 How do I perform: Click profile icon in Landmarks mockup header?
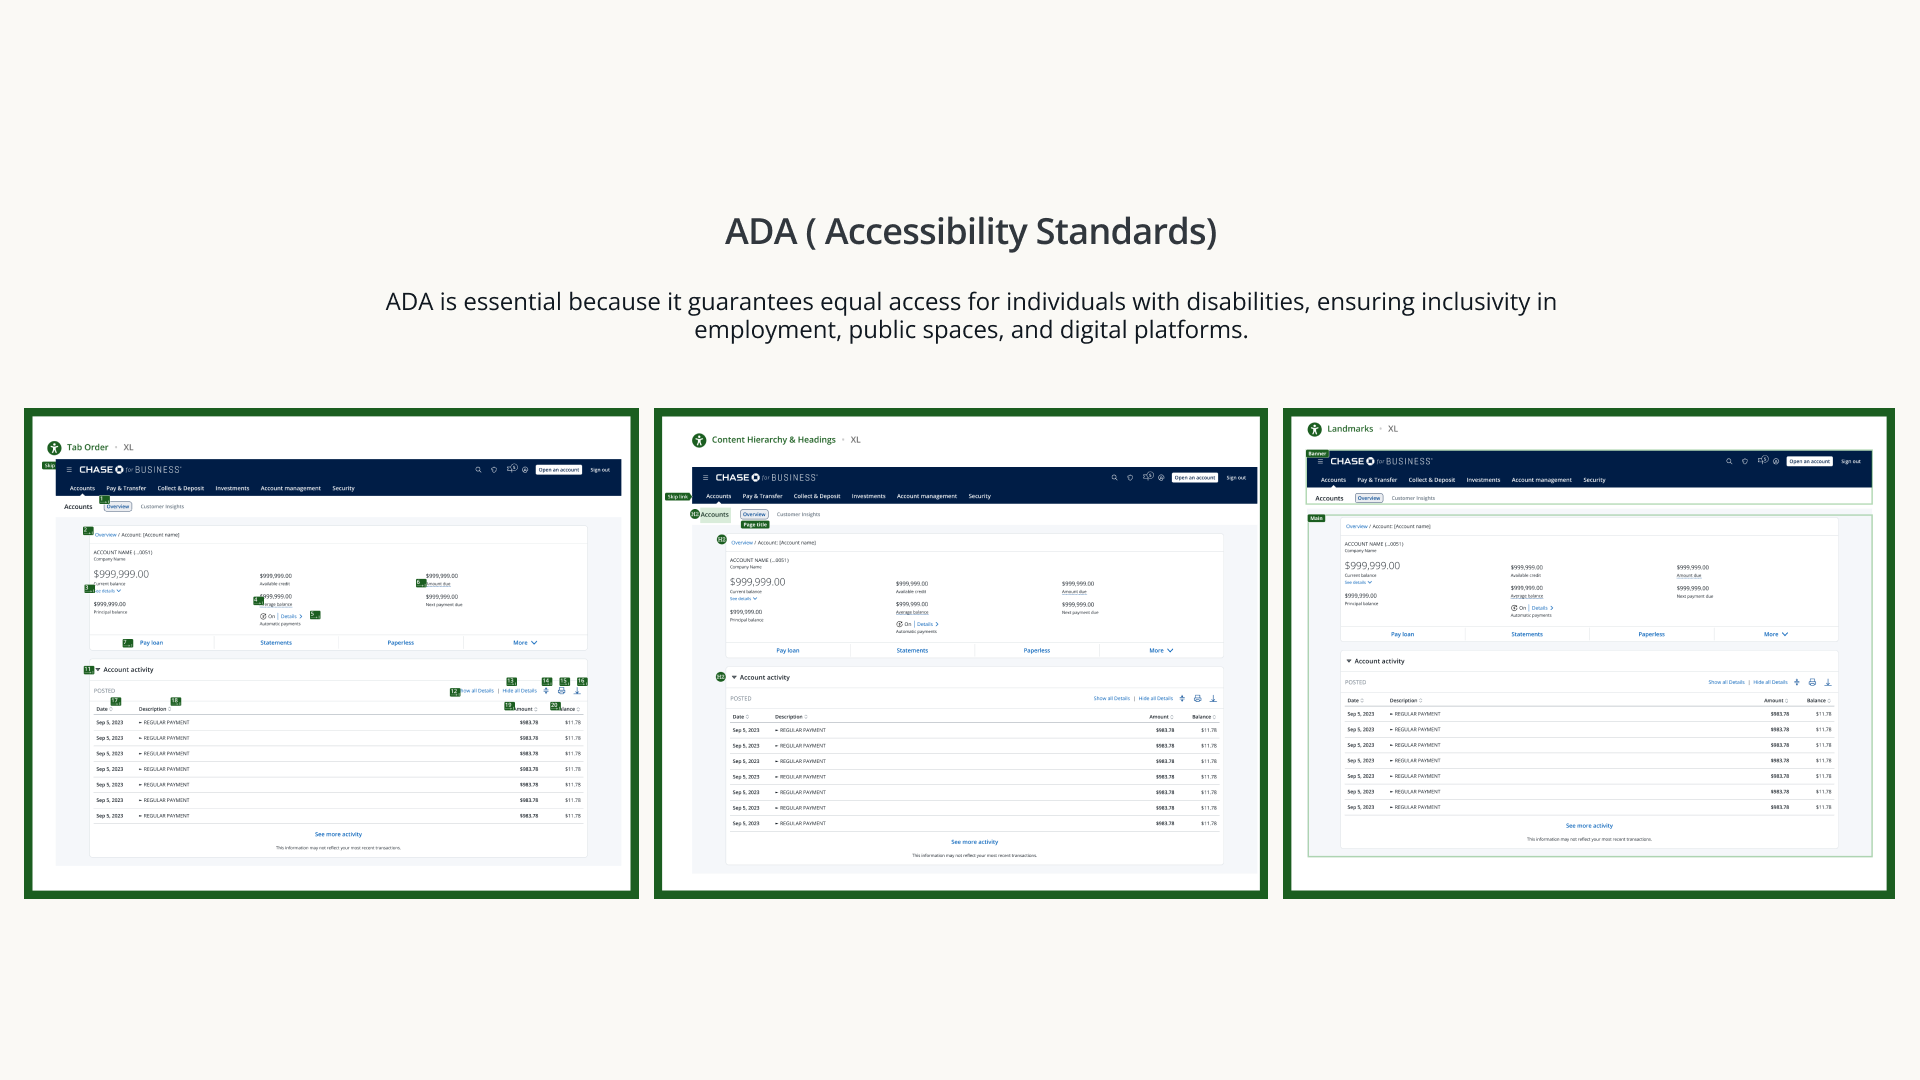pyautogui.click(x=1776, y=461)
